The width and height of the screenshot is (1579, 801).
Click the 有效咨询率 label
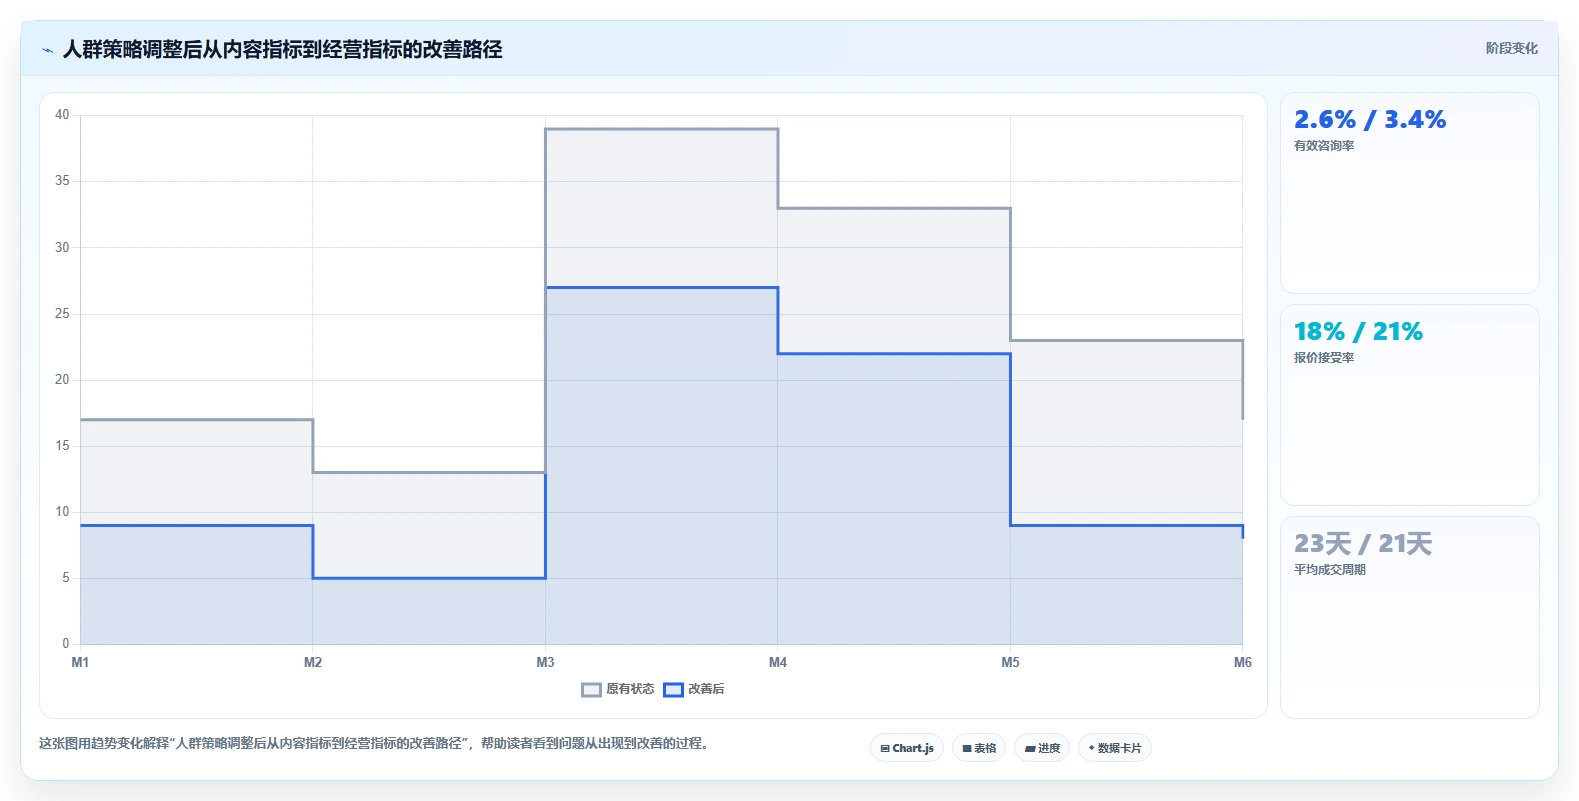[x=1324, y=146]
